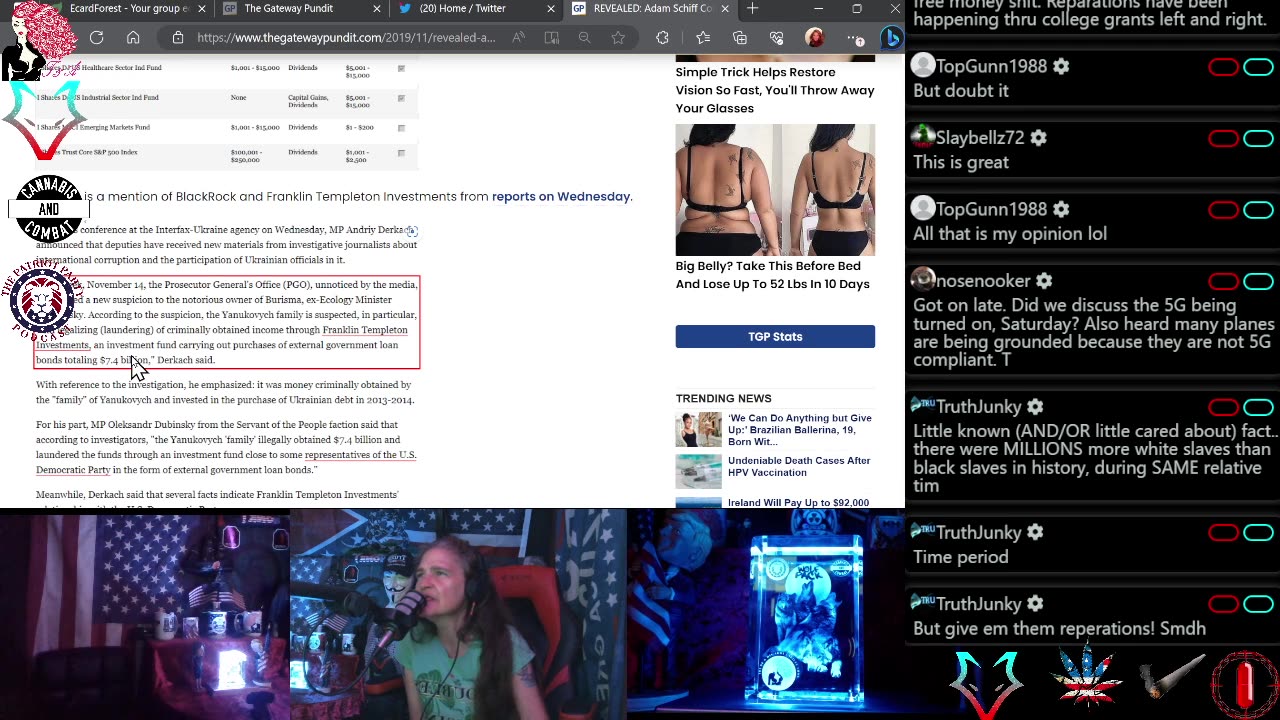Open gear beside TopGunn1988 'All that is my opinion'

[1061, 210]
